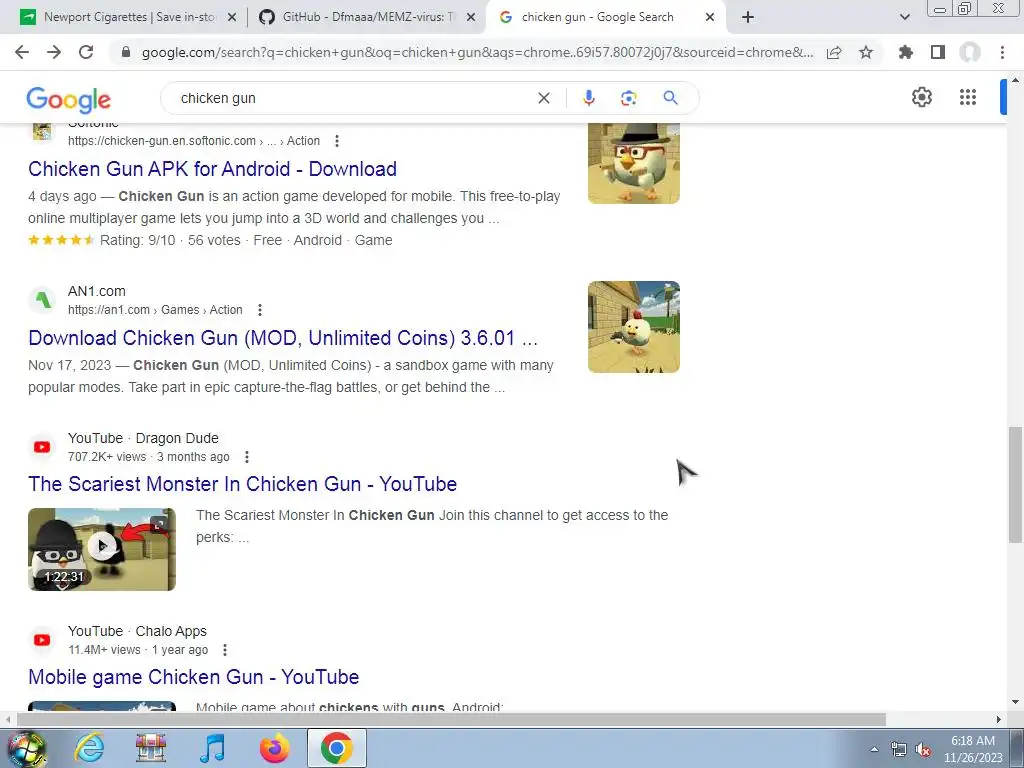Click the vertical scrollbar thumb
The width and height of the screenshot is (1024, 768).
(1016, 485)
